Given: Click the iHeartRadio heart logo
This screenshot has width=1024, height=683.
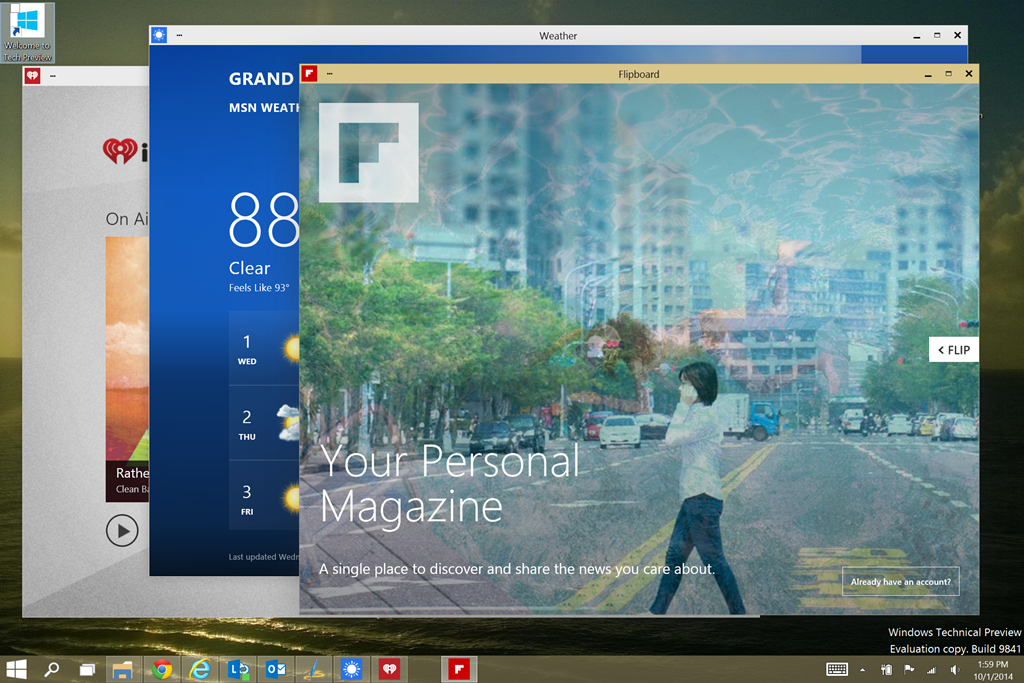Looking at the screenshot, I should point(120,151).
